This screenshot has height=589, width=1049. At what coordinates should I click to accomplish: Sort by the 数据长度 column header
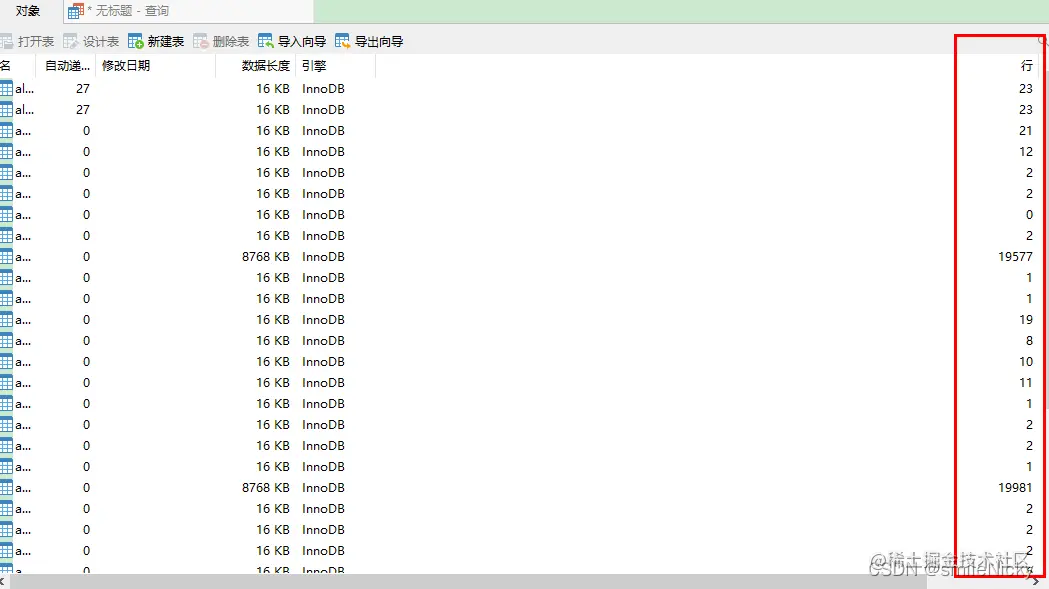(x=265, y=66)
